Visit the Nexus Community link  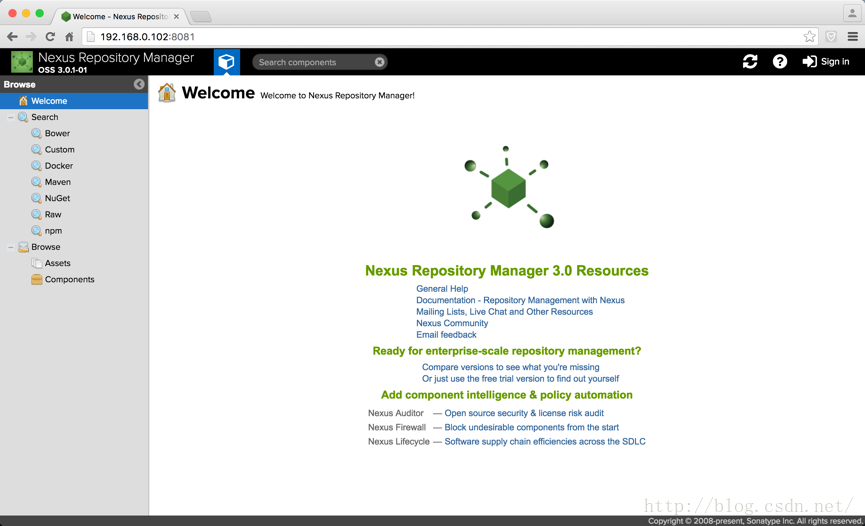[452, 323]
